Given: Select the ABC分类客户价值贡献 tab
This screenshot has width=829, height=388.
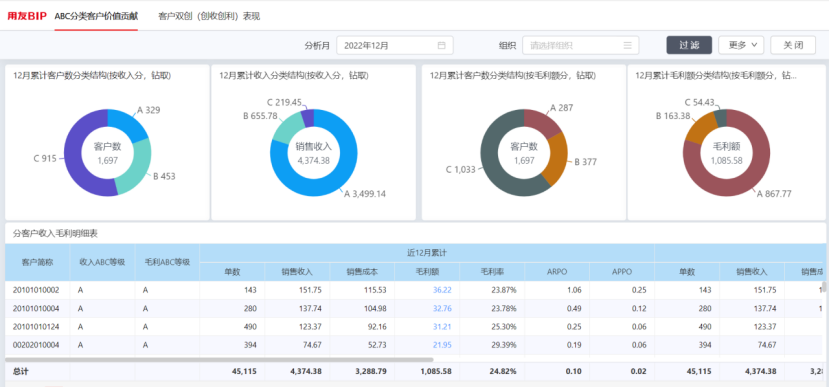Looking at the screenshot, I should click(96, 16).
